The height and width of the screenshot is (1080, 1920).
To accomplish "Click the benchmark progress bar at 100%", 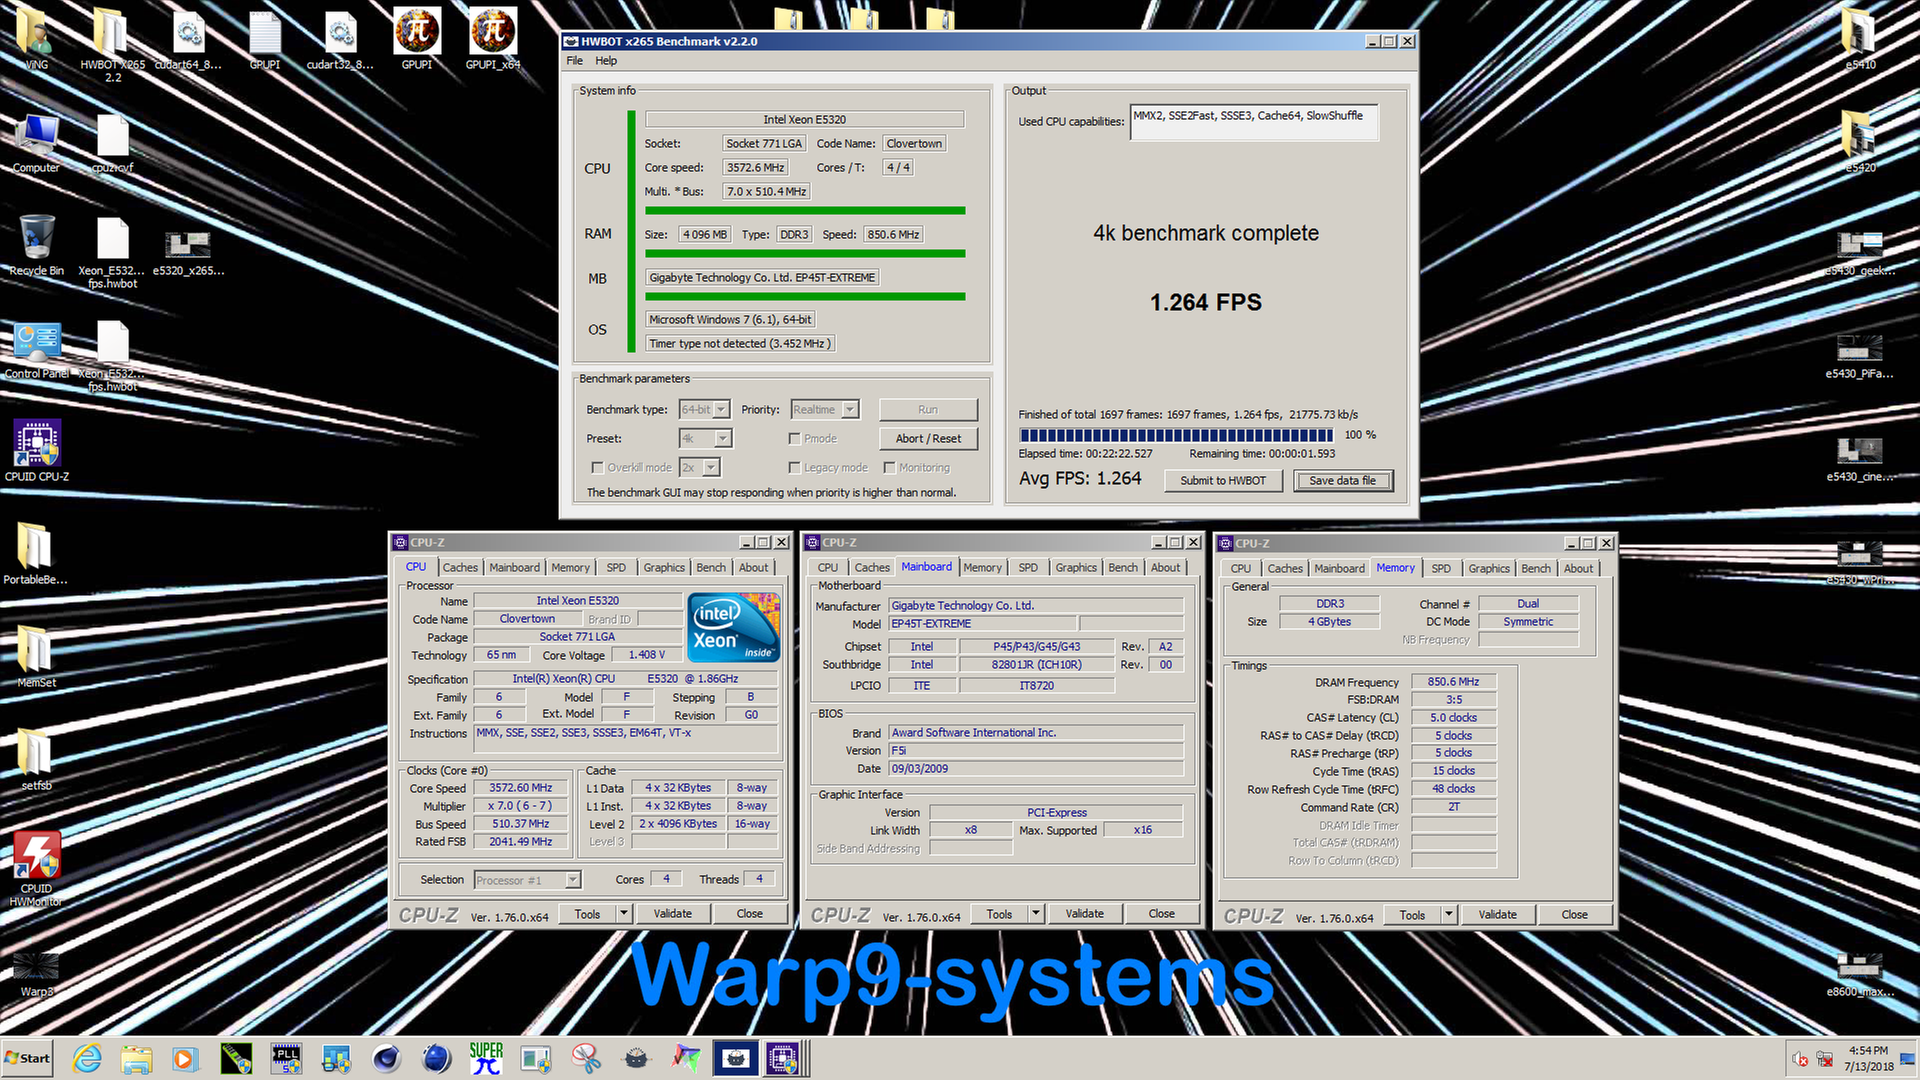I will [1176, 435].
